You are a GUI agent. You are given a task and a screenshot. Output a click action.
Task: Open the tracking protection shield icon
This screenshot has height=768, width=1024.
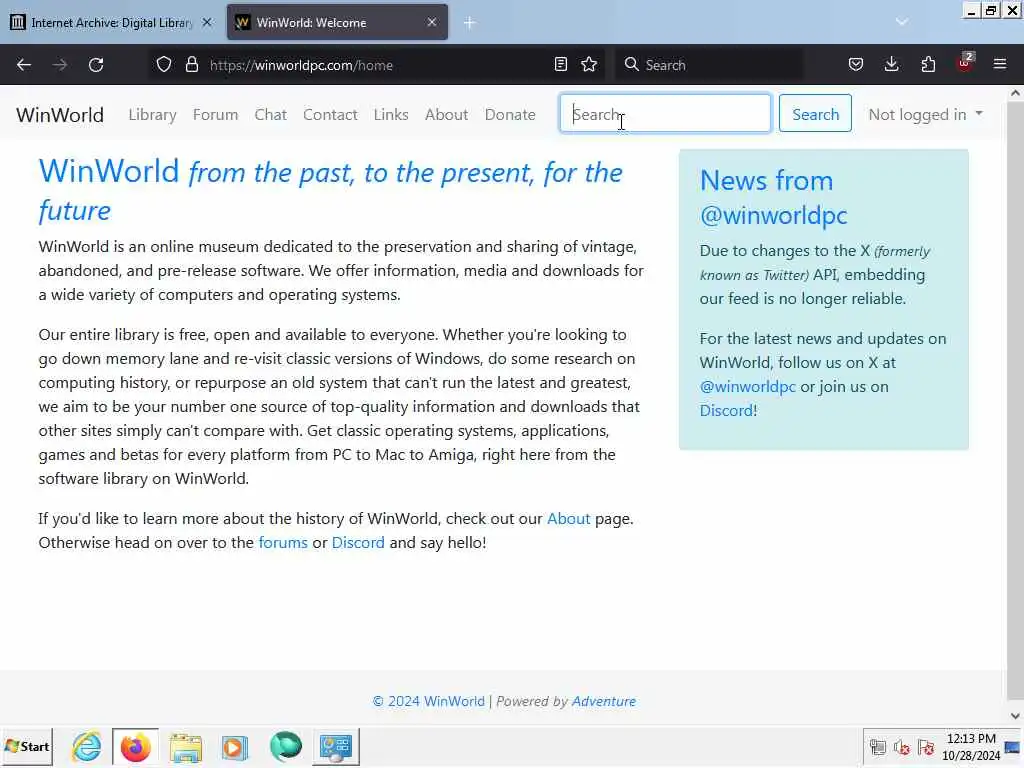[x=164, y=65]
